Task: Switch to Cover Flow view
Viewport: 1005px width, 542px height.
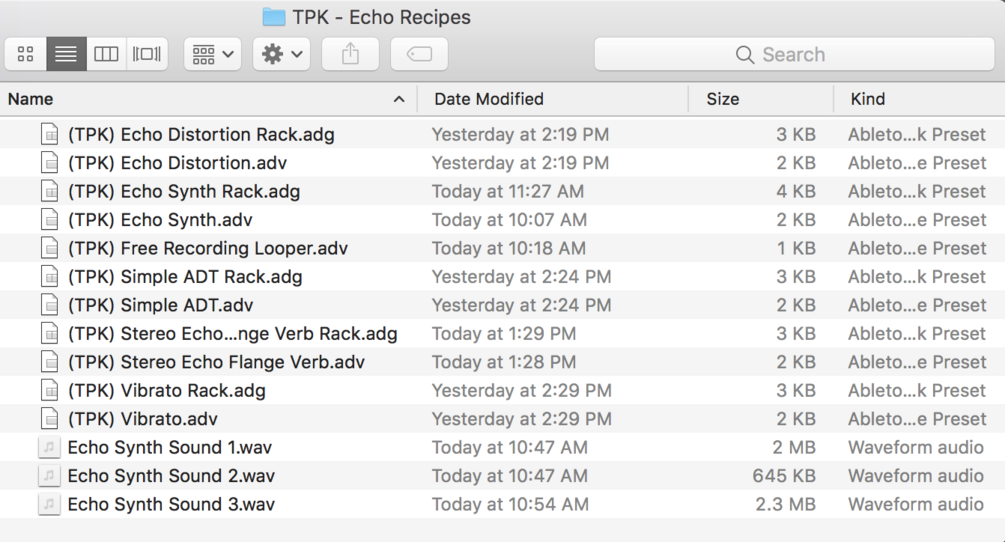Action: tap(146, 54)
